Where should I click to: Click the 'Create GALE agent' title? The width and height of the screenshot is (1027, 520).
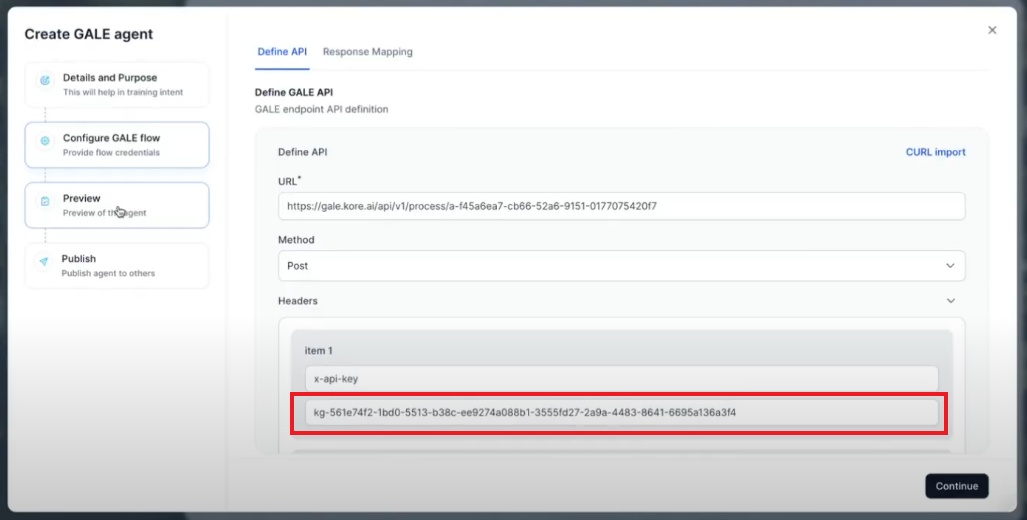tap(88, 34)
